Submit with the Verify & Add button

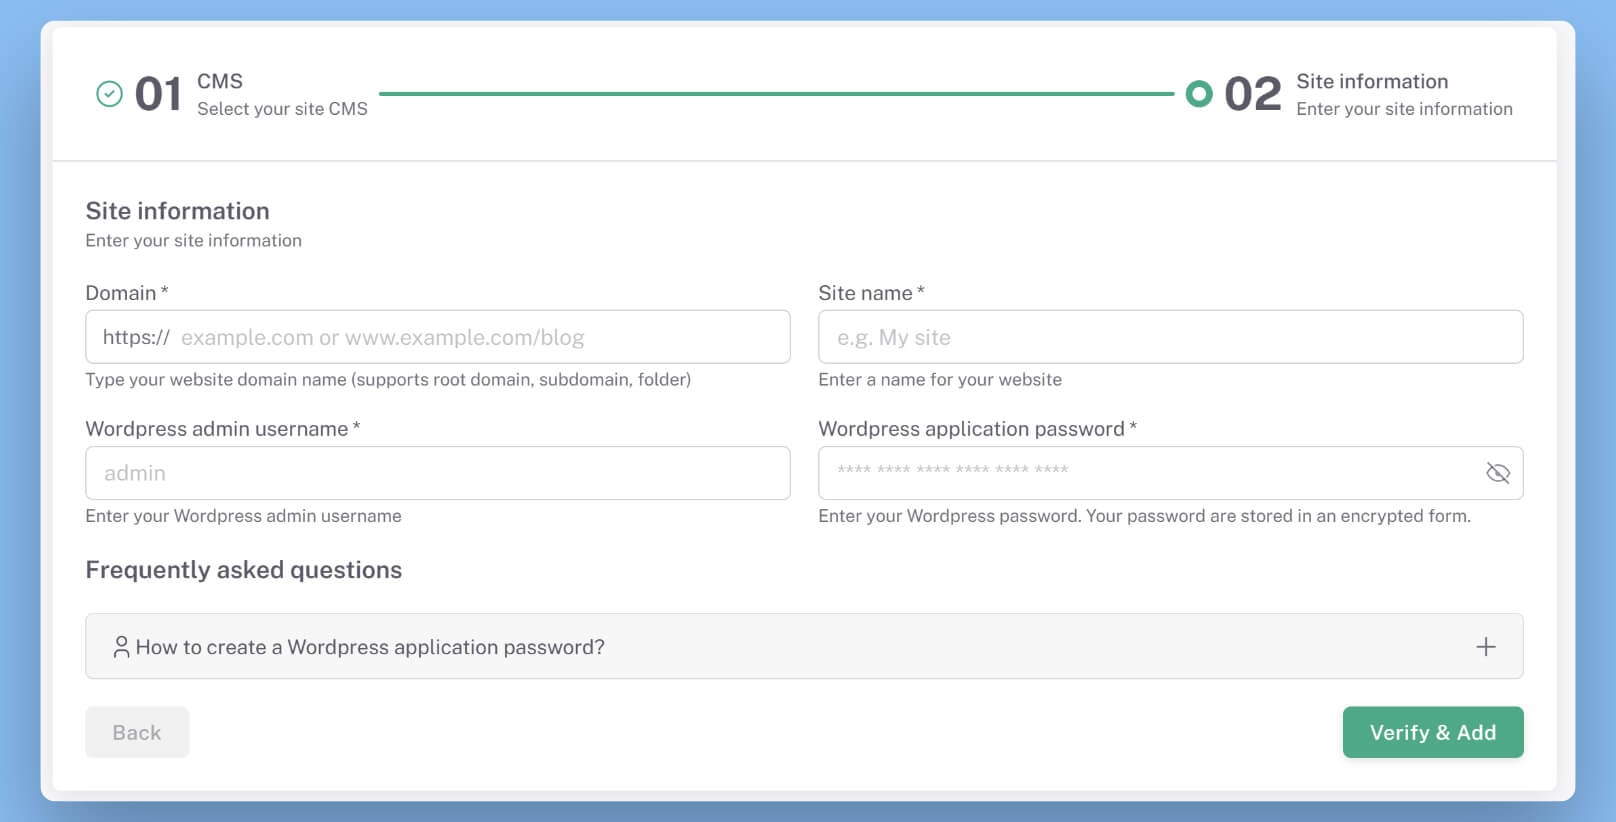(x=1433, y=732)
